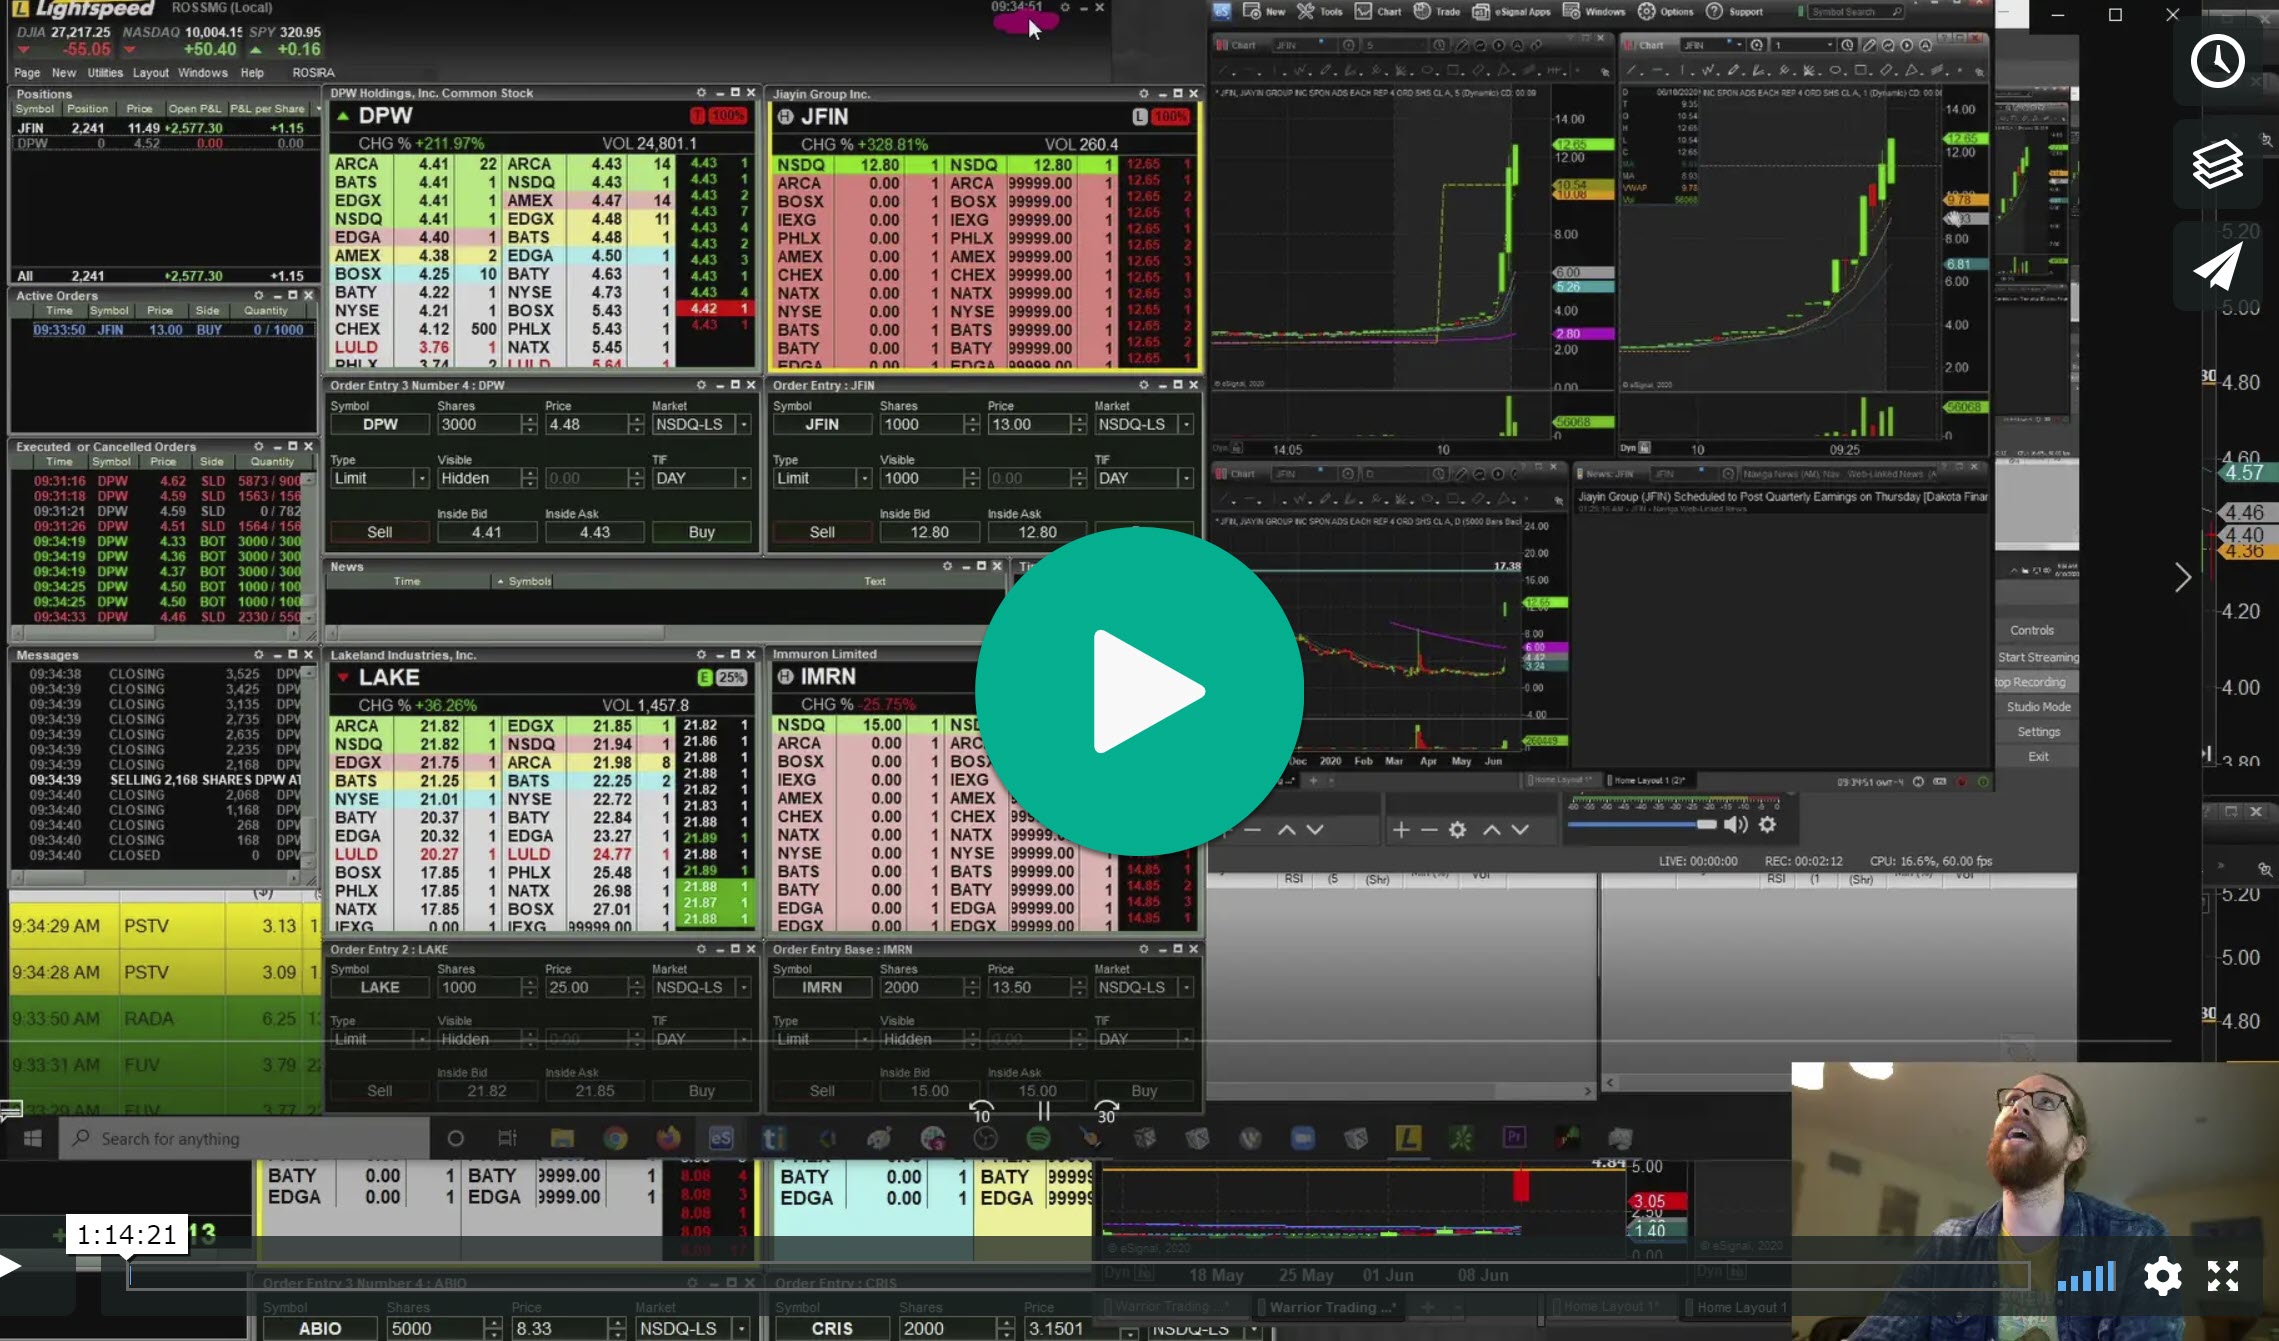Open Lightspeed Windows menu
Image resolution: width=2279 pixels, height=1341 pixels.
(203, 73)
